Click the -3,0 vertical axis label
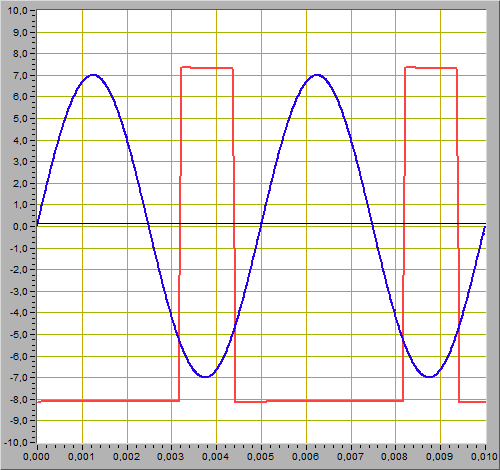Screen dimensions: 500x470 point(18,291)
